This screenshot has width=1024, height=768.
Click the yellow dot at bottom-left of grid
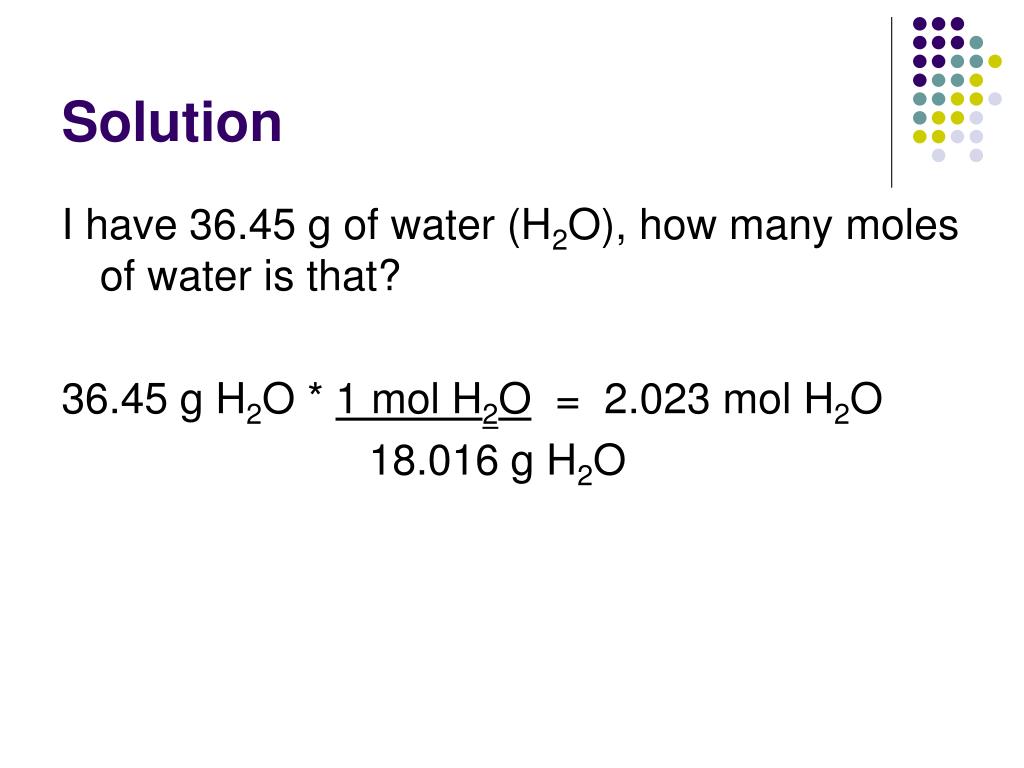[920, 136]
